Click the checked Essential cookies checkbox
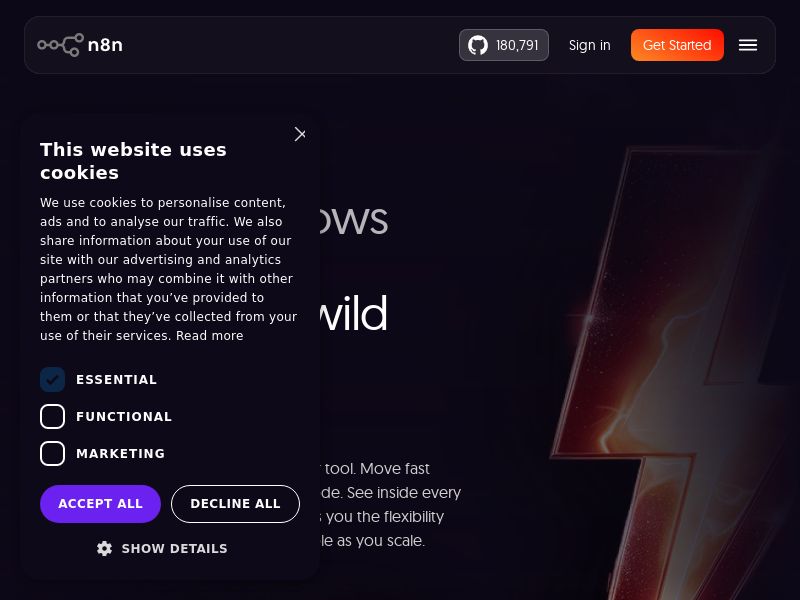This screenshot has width=800, height=600. pyautogui.click(x=52, y=380)
